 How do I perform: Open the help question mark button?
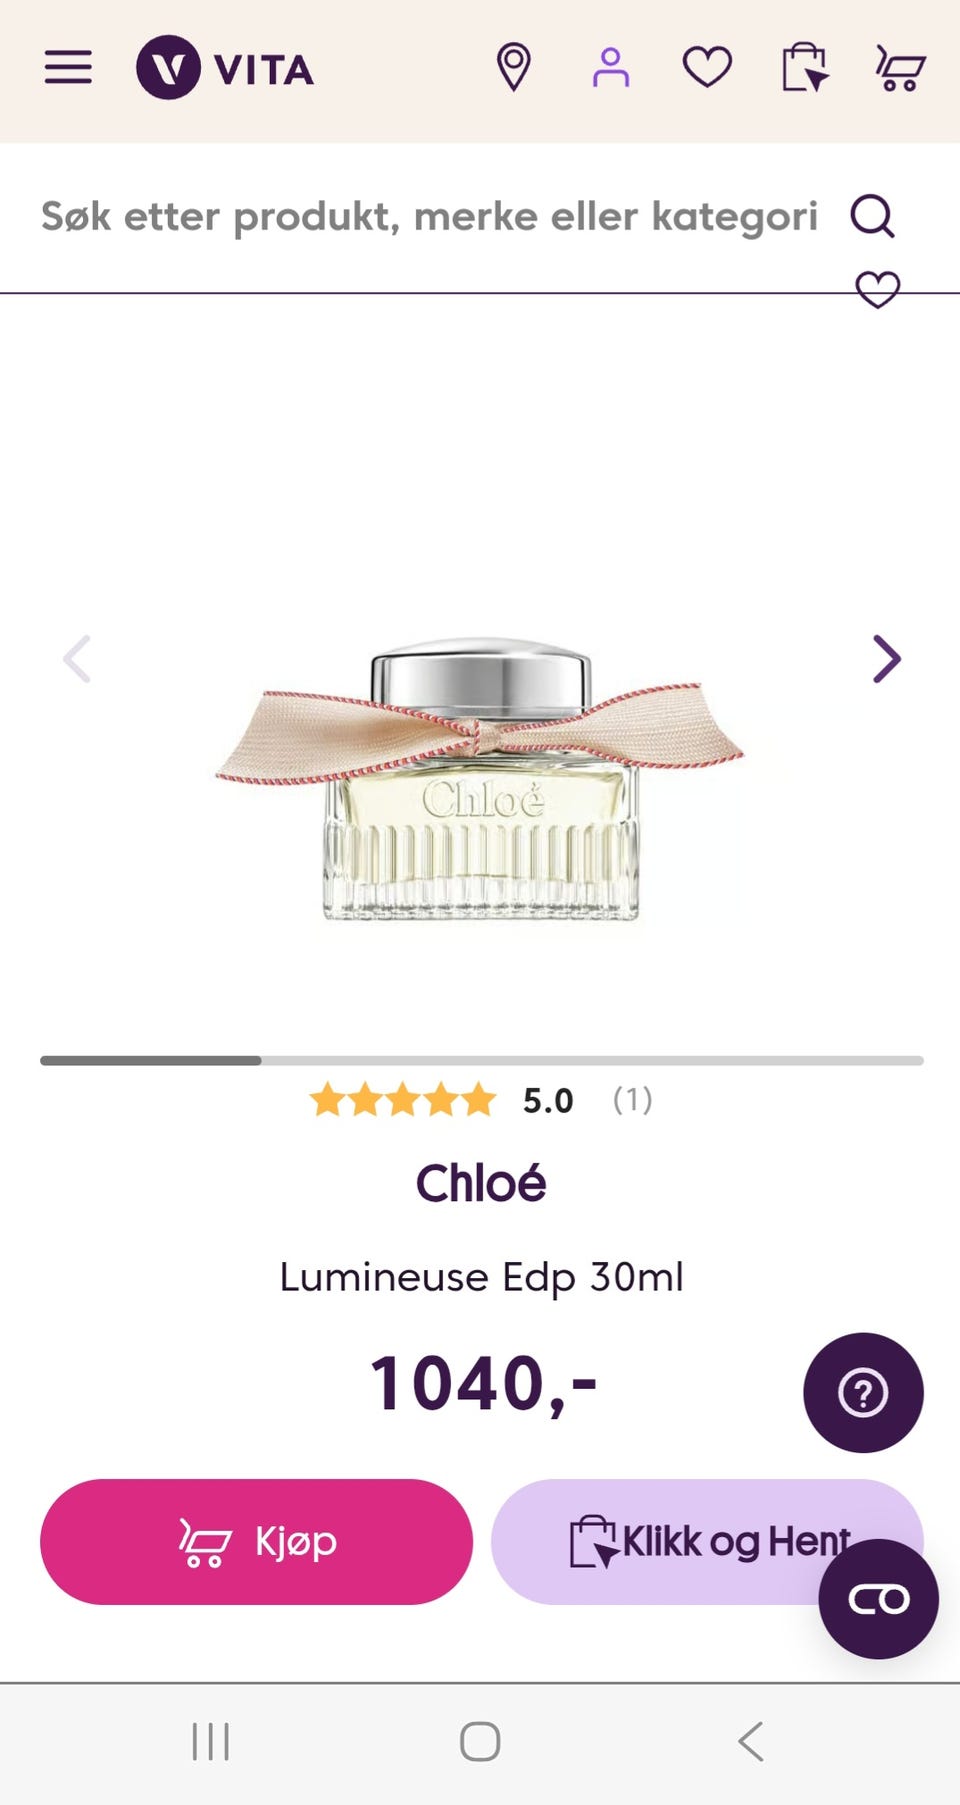point(863,1392)
